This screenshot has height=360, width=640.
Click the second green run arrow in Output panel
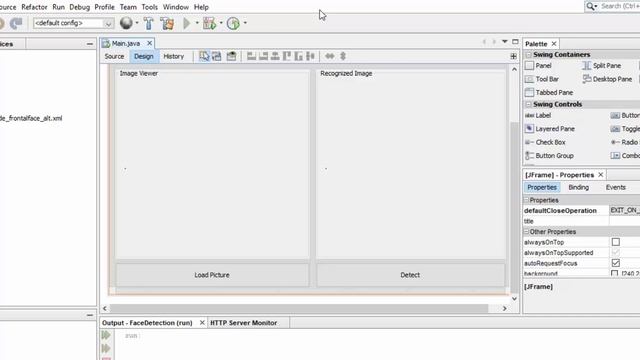coord(106,348)
